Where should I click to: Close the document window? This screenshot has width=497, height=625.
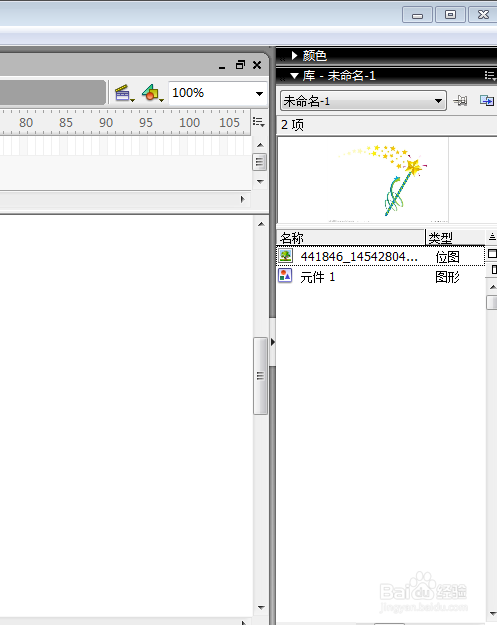257,65
